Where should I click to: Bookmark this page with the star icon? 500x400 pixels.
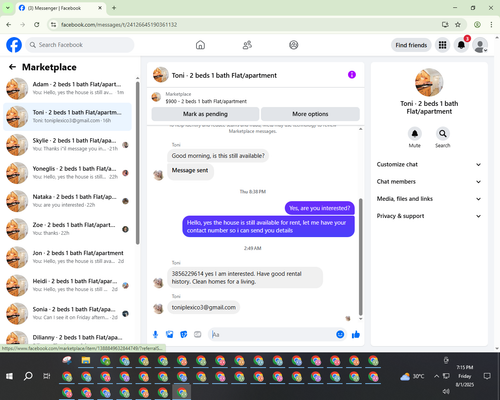click(458, 24)
